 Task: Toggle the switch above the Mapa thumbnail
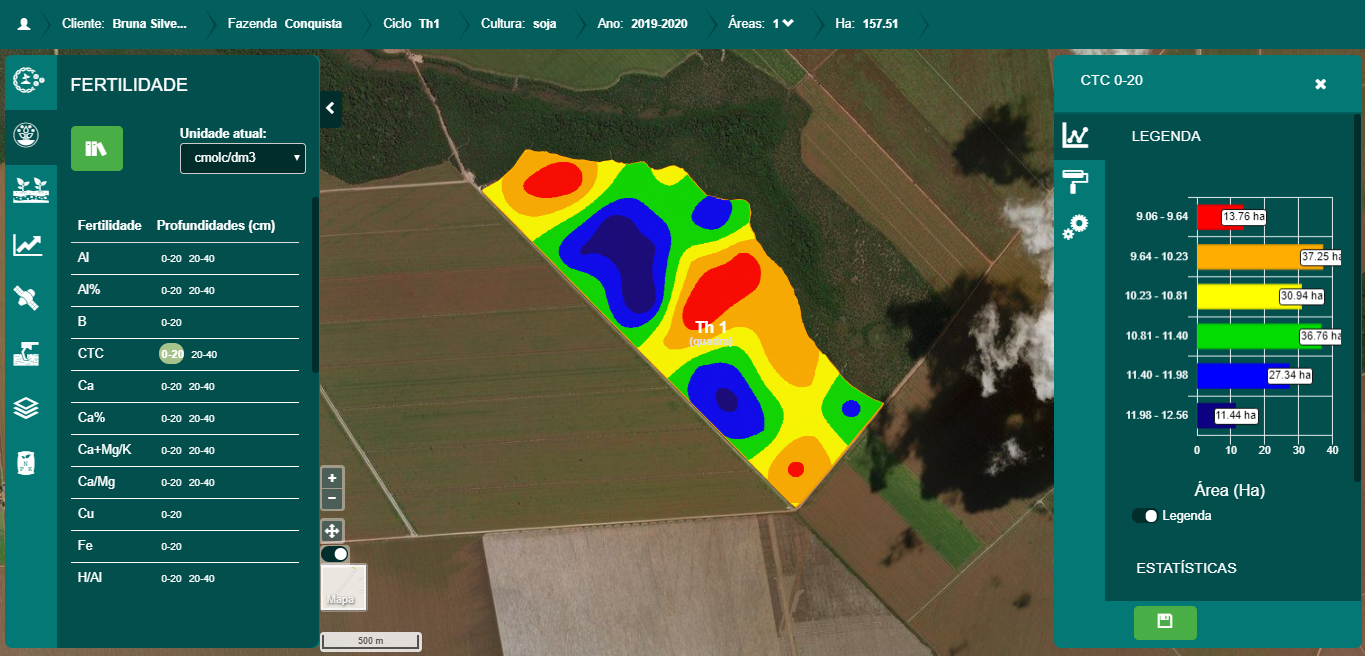coord(335,554)
